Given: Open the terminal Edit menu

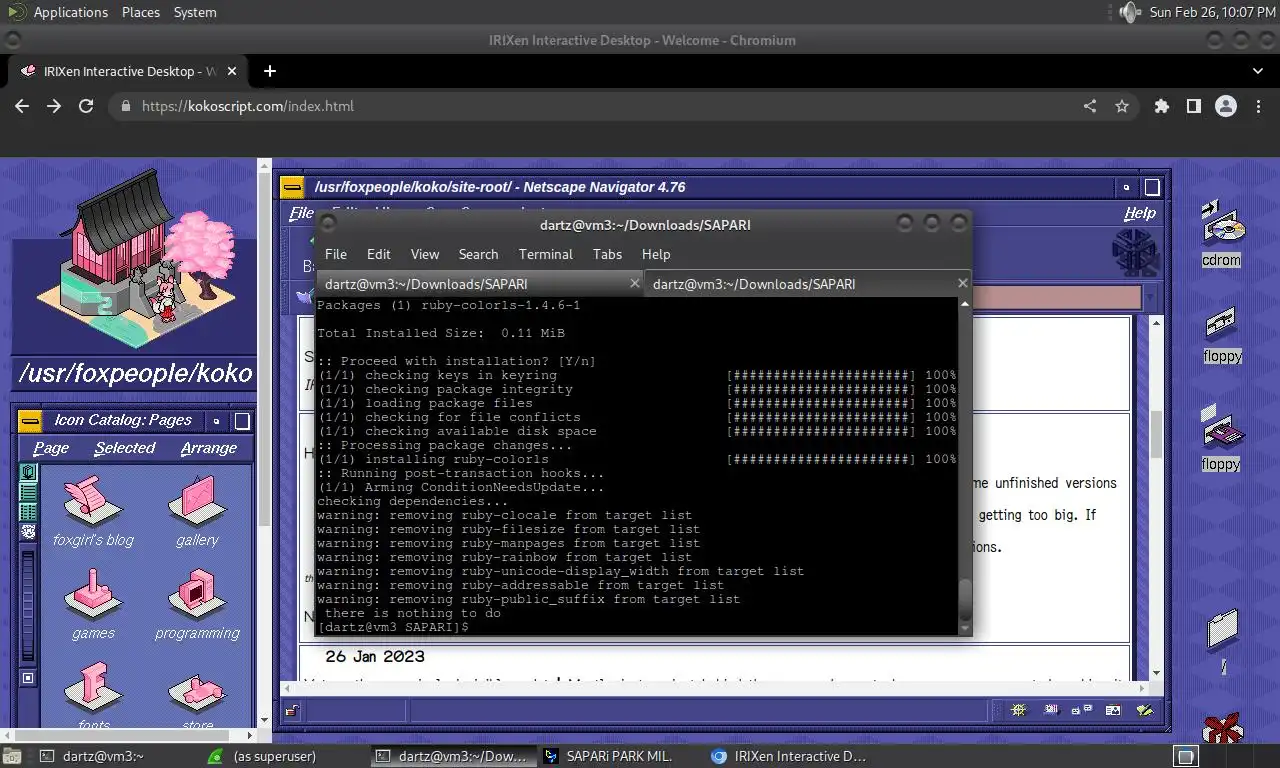Looking at the screenshot, I should [x=378, y=254].
